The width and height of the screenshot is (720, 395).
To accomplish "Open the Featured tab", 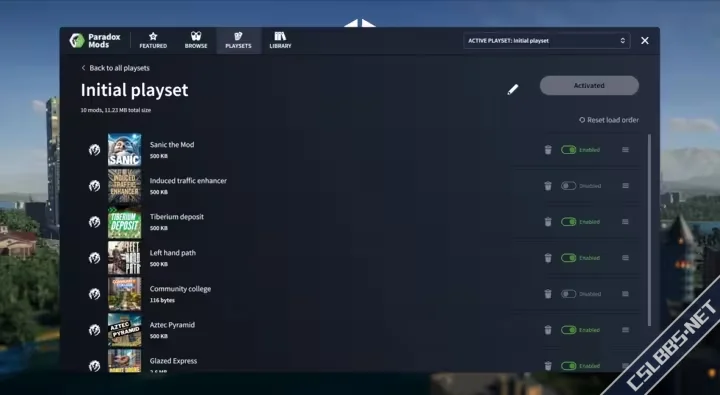I will coord(153,40).
